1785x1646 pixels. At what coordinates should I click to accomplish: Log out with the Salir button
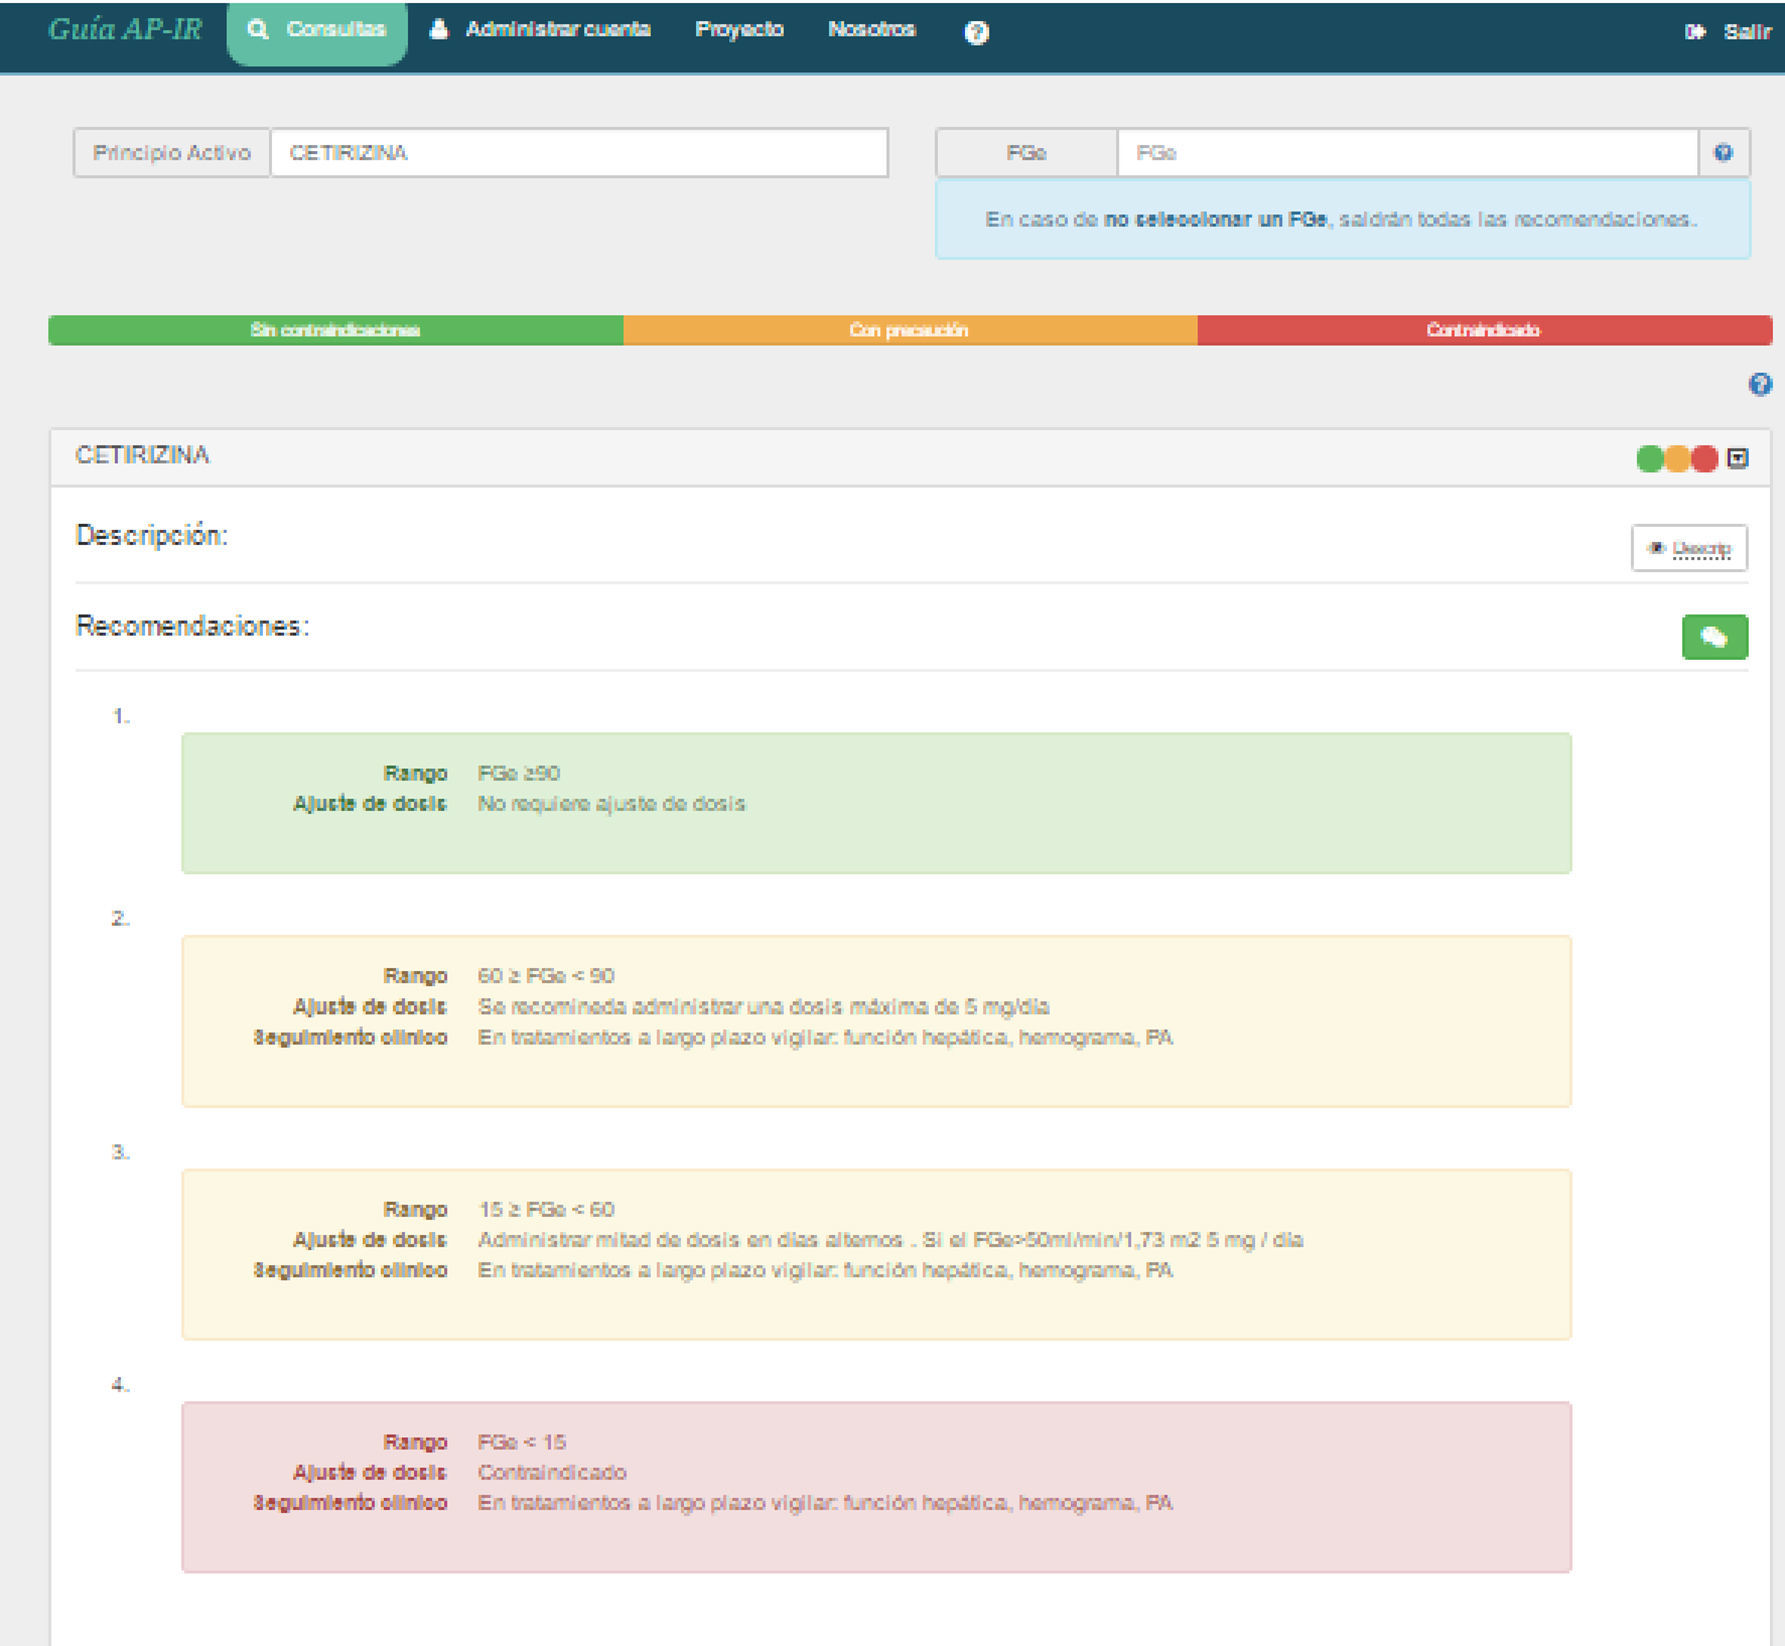1728,32
